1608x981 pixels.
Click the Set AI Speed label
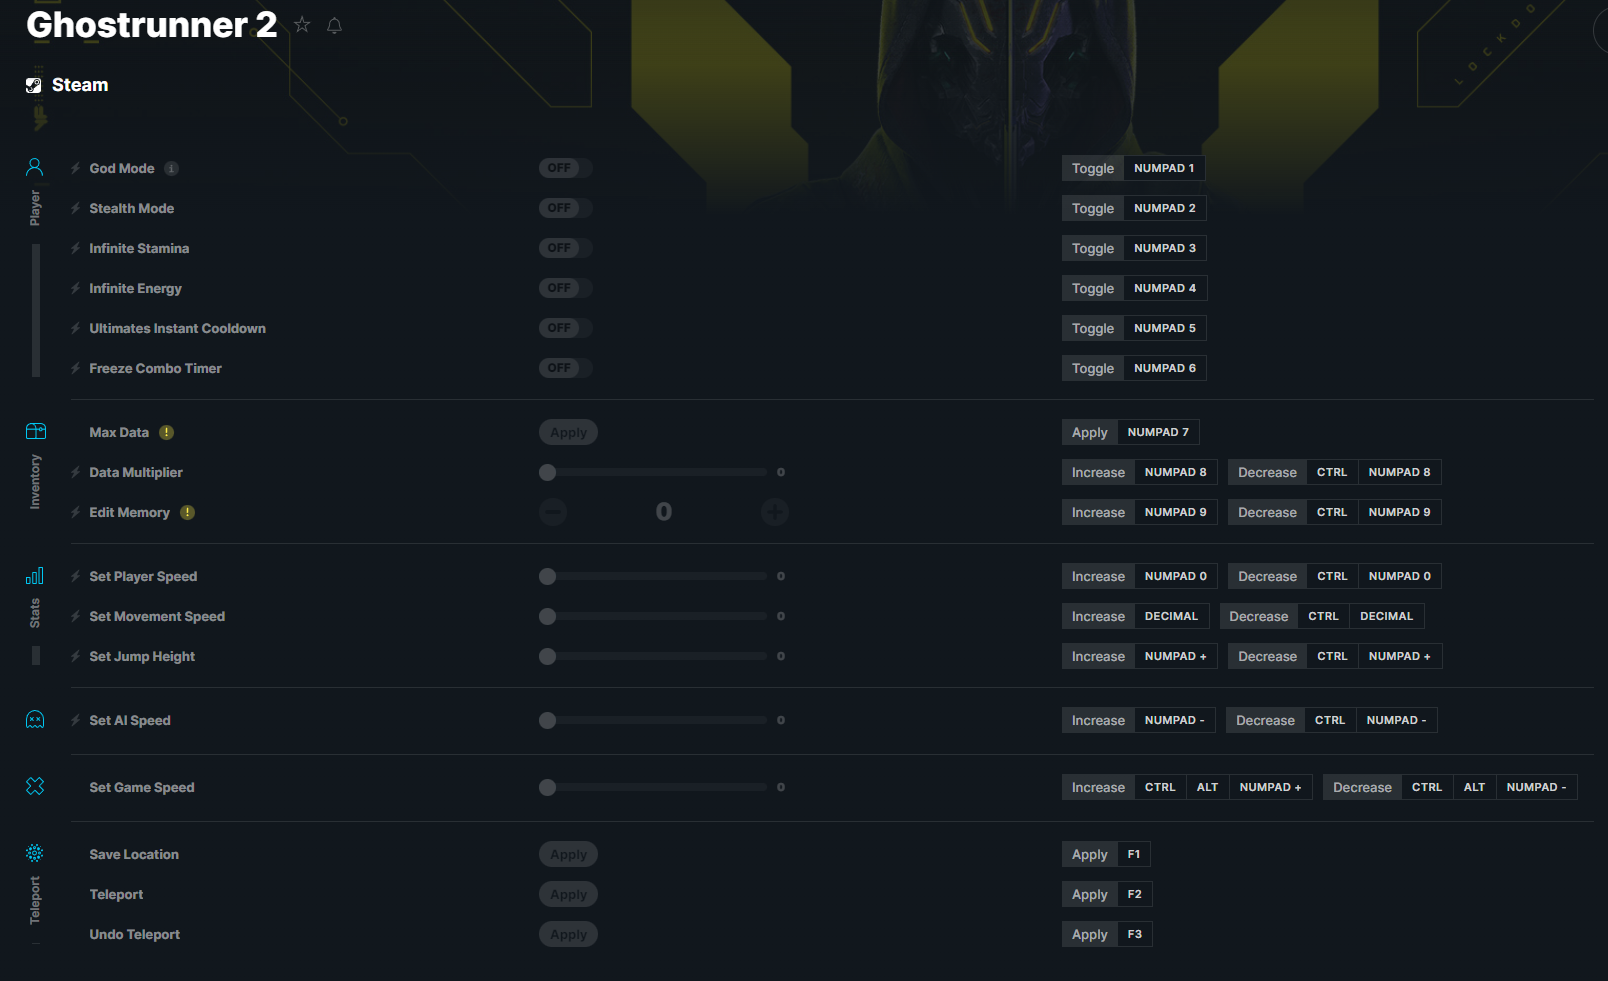coord(130,720)
